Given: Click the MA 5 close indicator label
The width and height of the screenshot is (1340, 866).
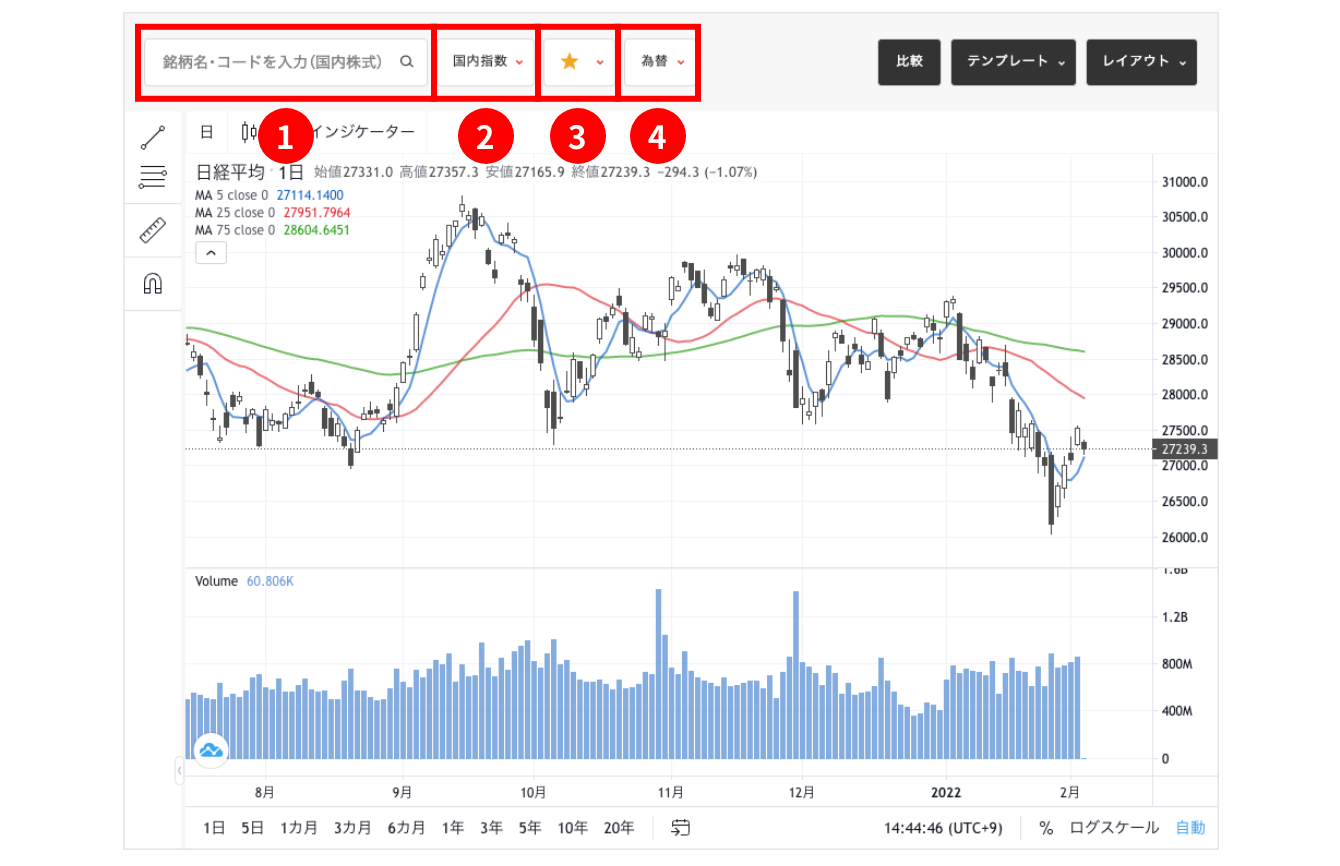Looking at the screenshot, I should [x=232, y=195].
